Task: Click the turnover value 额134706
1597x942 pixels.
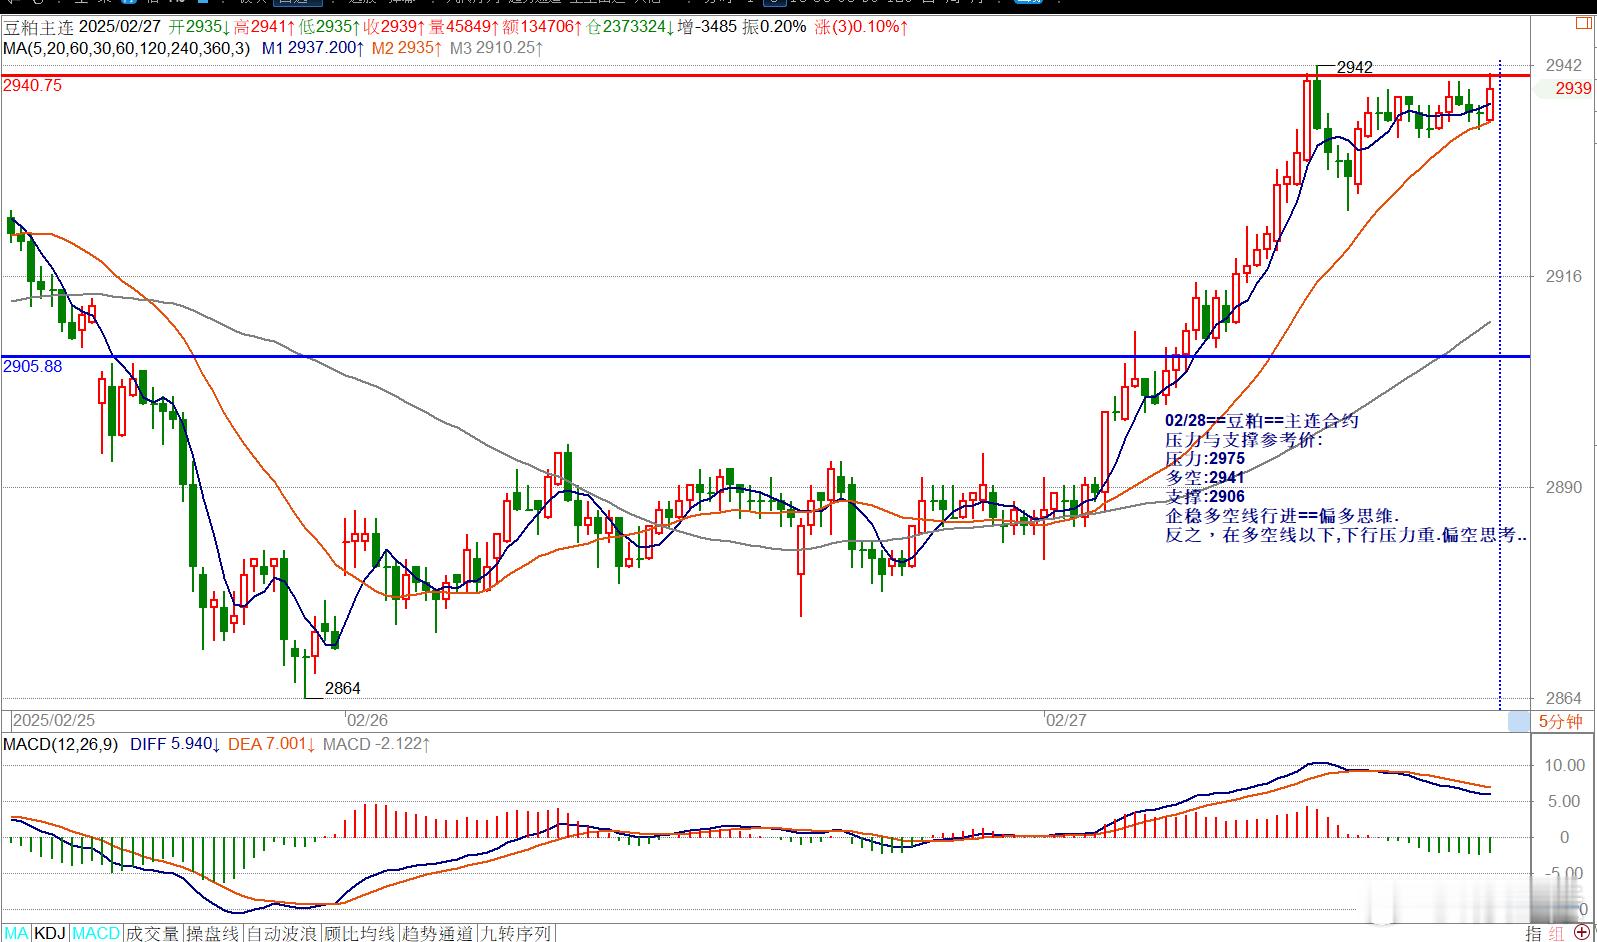Action: point(543,27)
